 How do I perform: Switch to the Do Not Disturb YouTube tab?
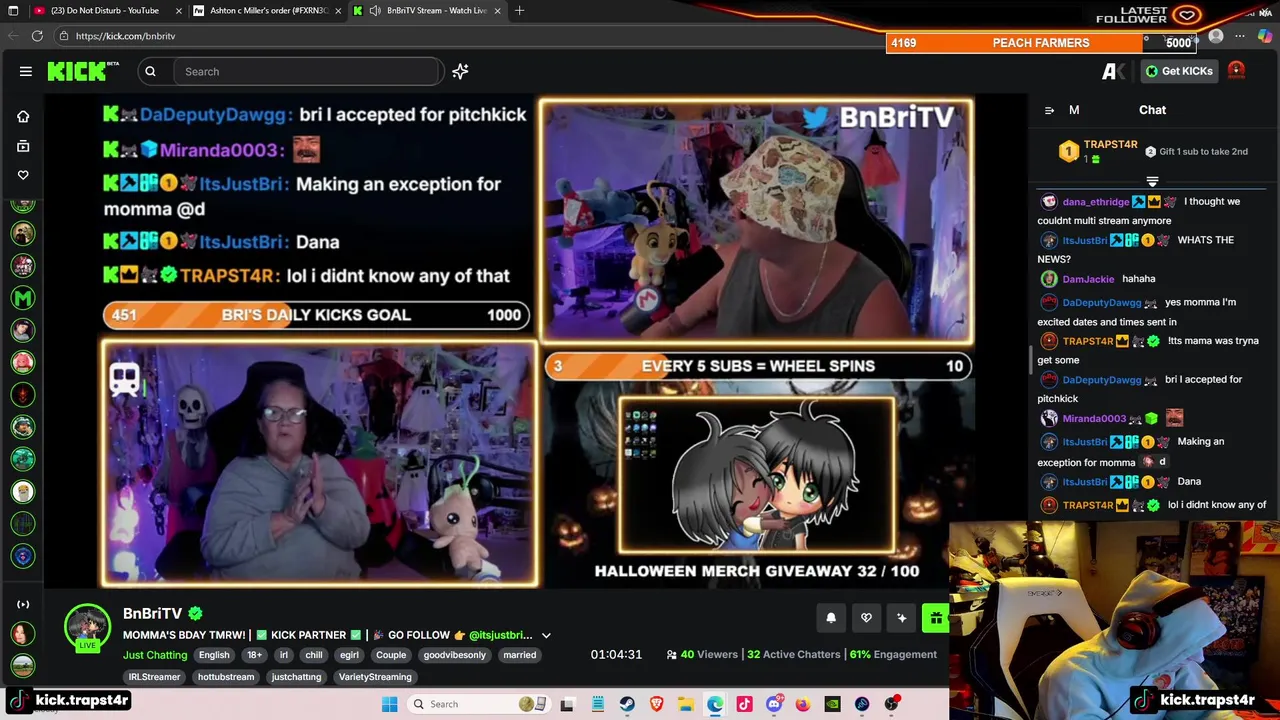tap(105, 10)
